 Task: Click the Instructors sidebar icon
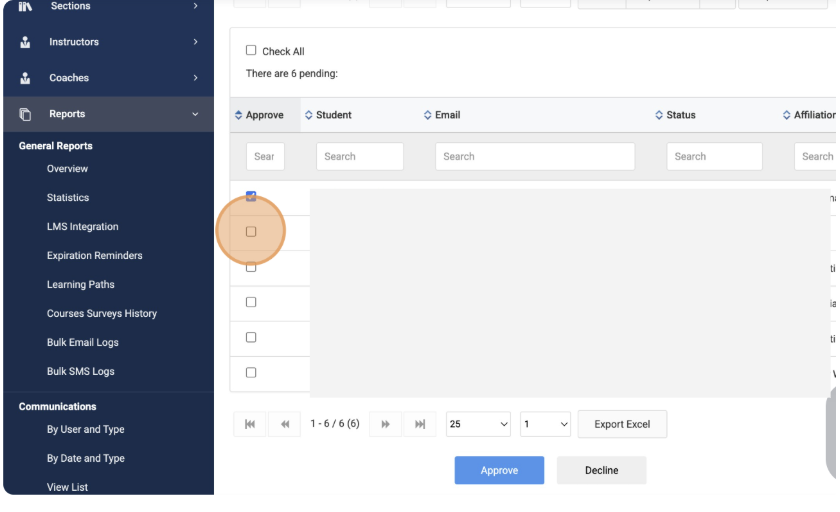24,42
